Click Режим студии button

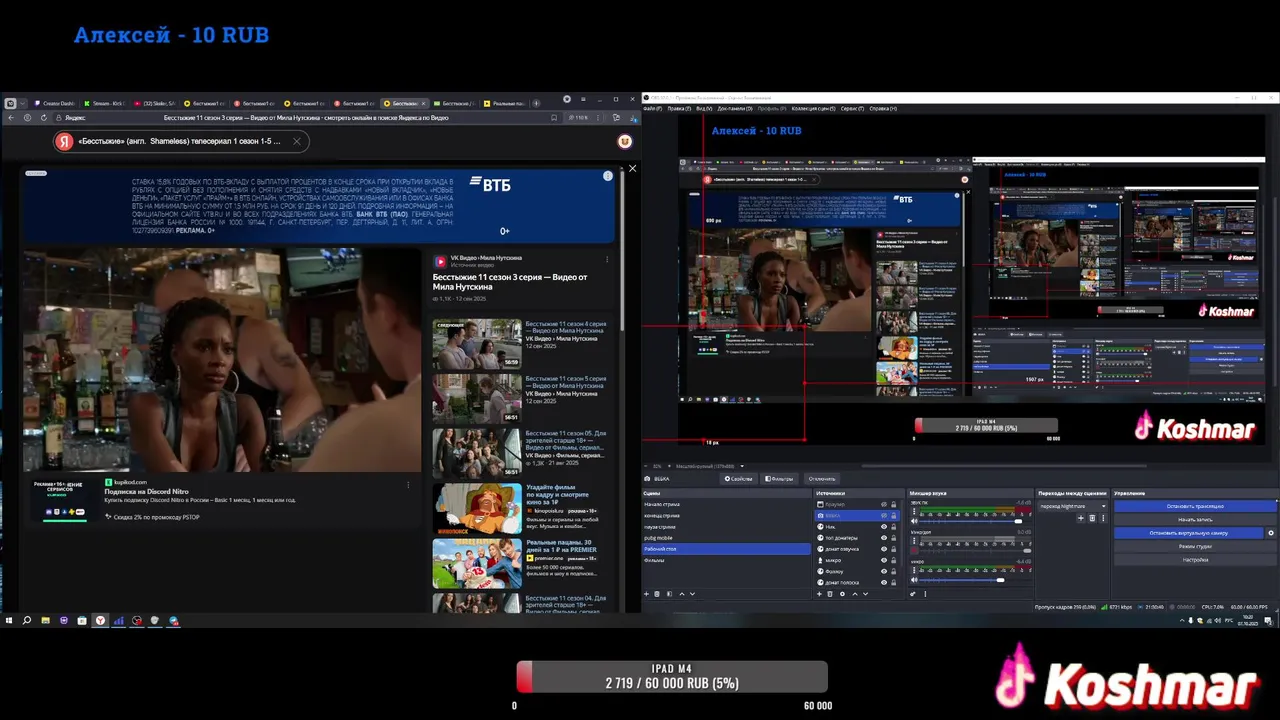pyautogui.click(x=1196, y=546)
